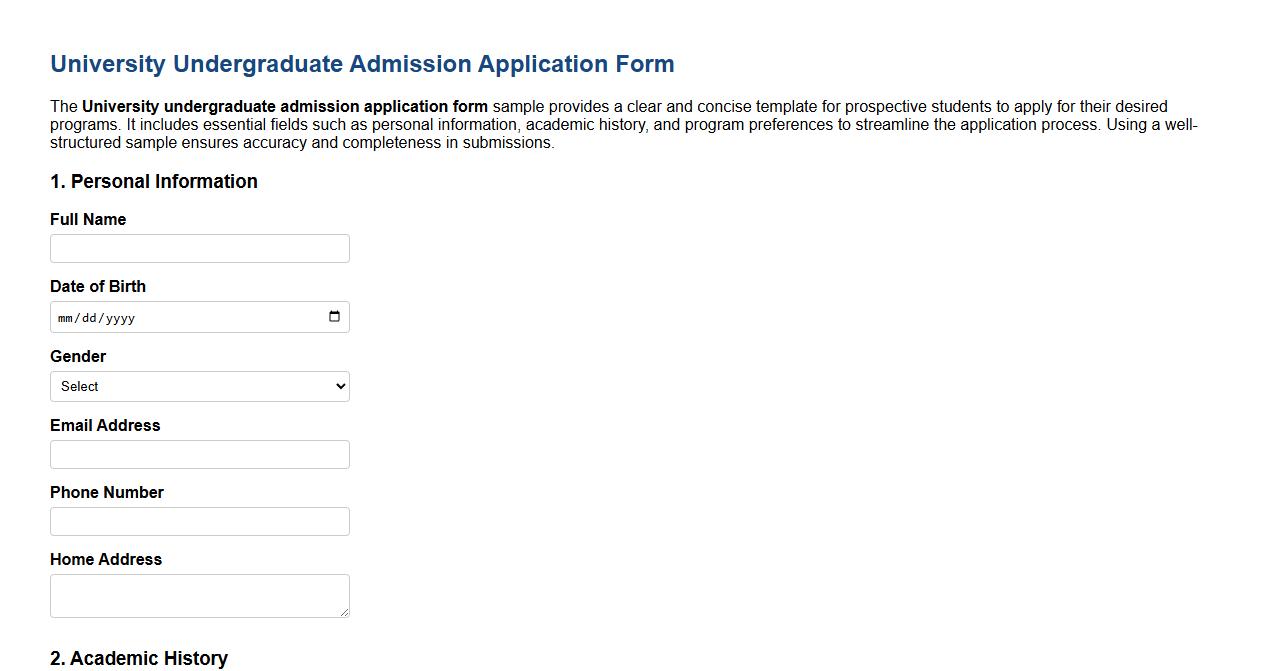Click the Email Address label text
This screenshot has width=1263, height=671.
pos(105,425)
